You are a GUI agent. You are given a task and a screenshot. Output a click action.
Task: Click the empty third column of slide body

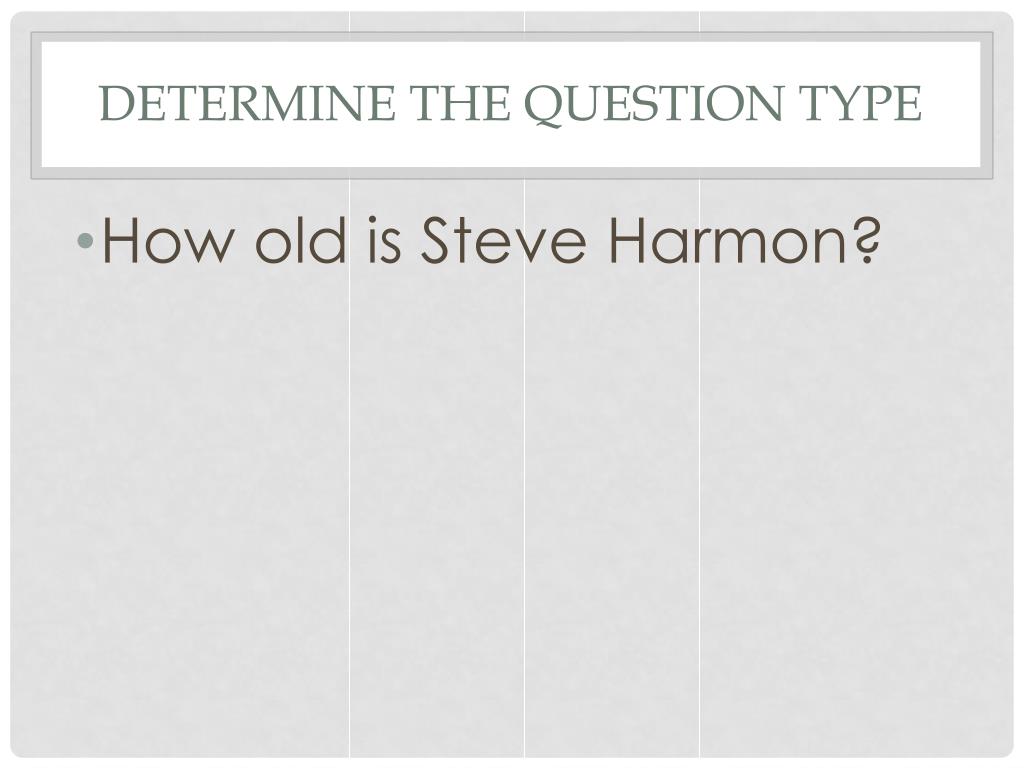(612, 509)
